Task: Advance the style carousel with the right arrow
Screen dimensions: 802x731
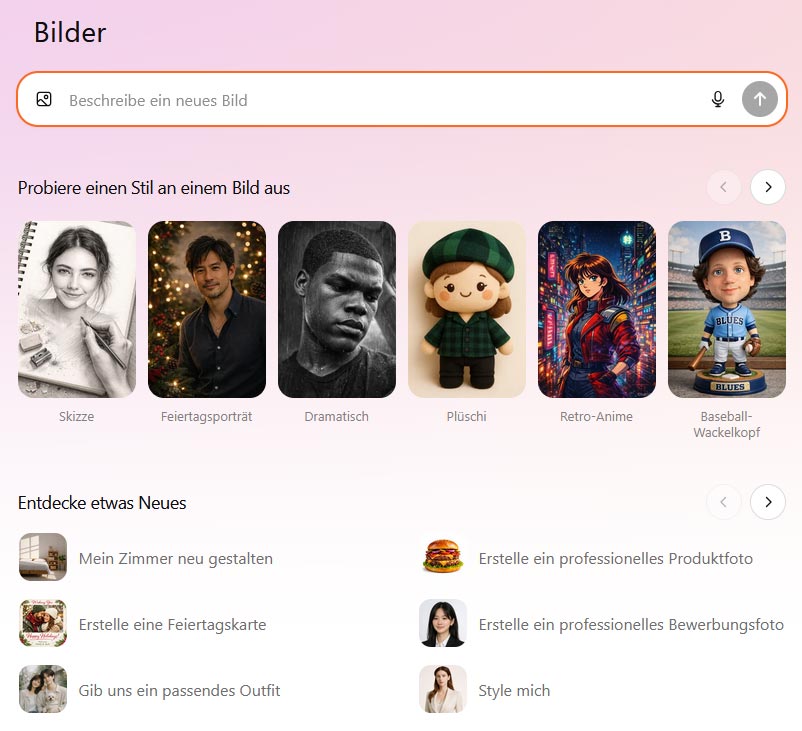Action: [x=768, y=187]
